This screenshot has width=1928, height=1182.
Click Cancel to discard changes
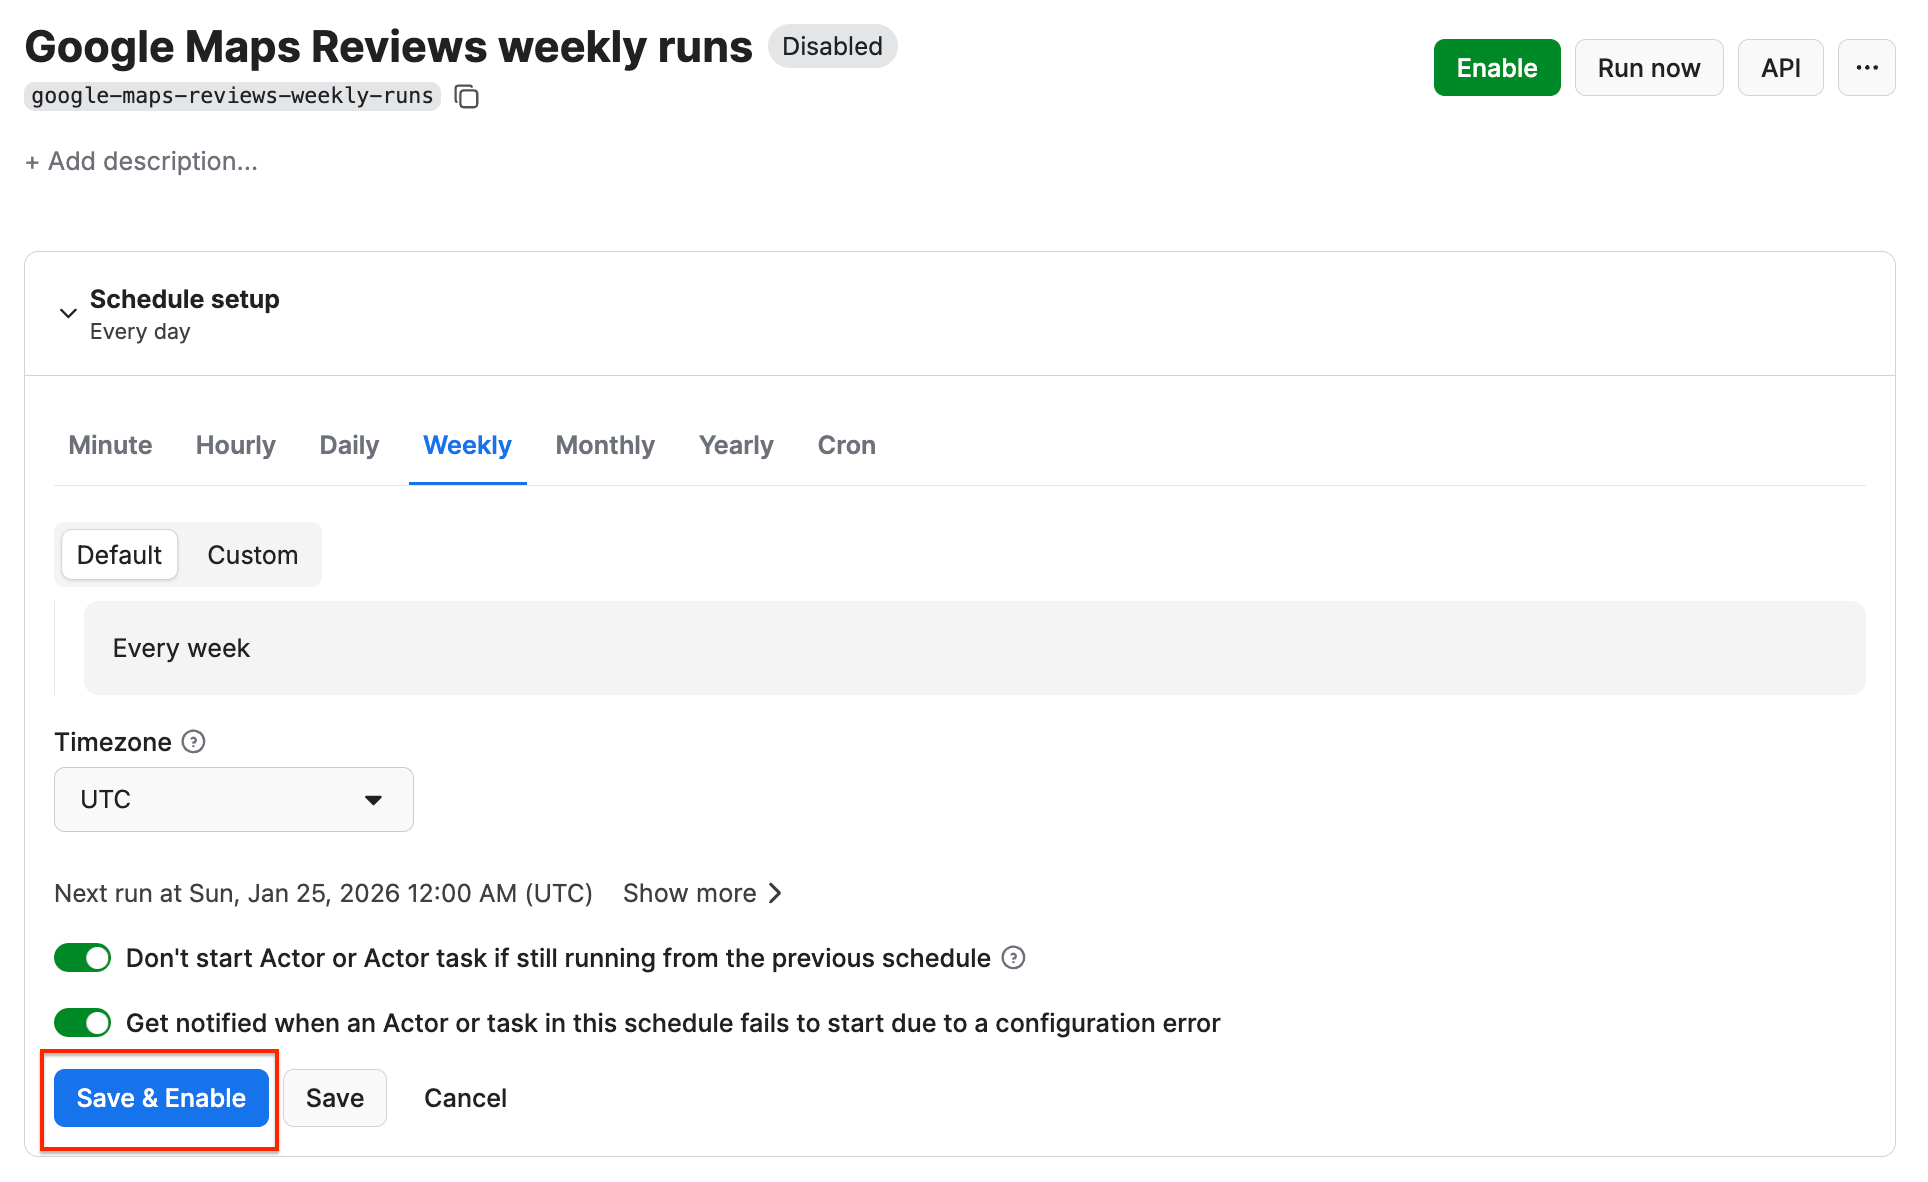(x=465, y=1098)
